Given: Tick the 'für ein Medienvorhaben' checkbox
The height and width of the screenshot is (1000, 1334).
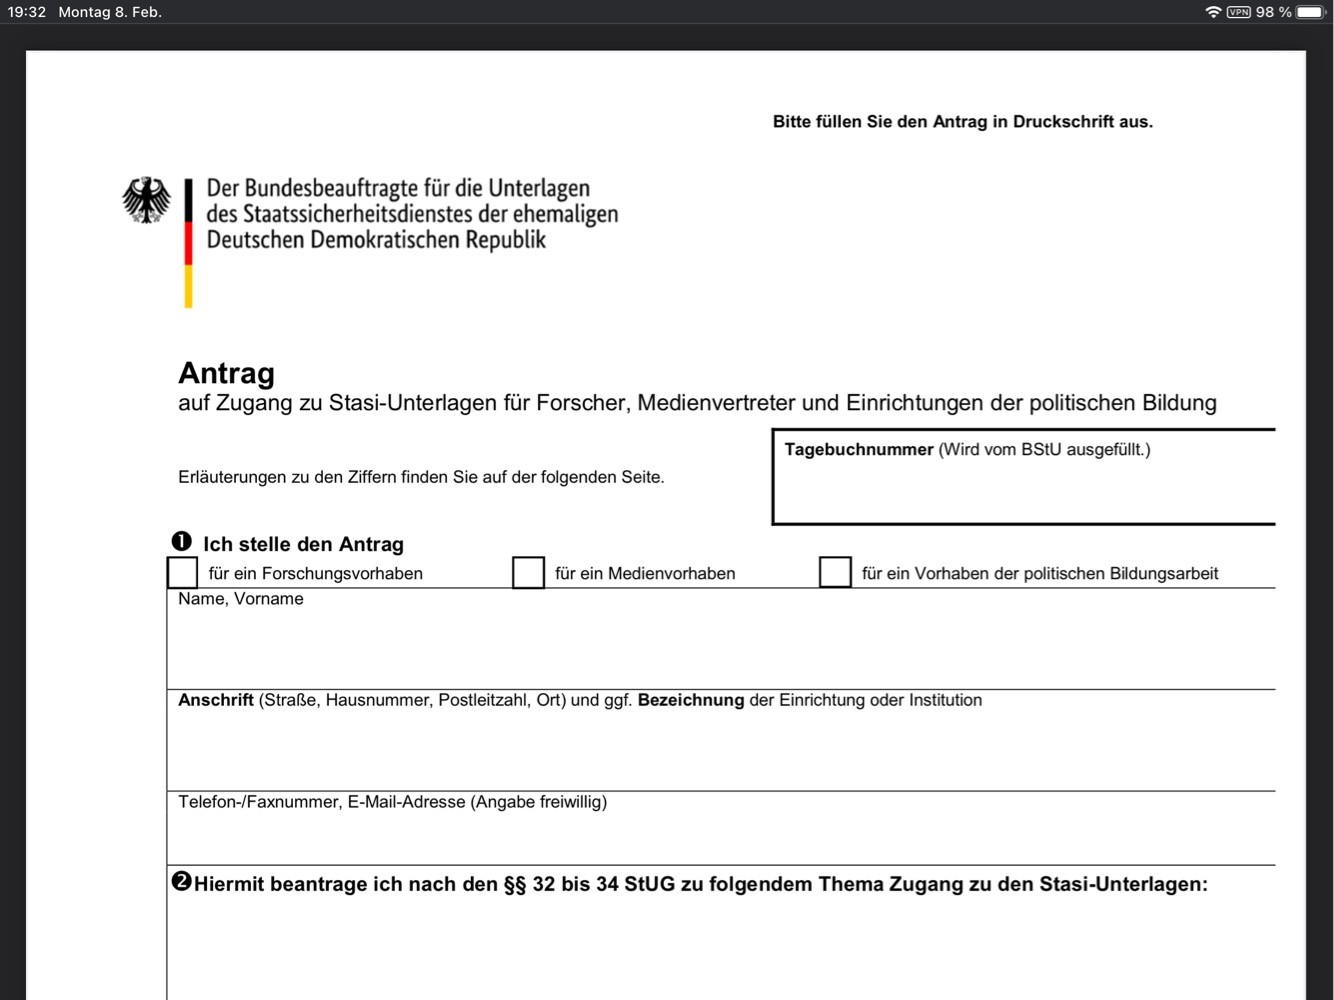Looking at the screenshot, I should click(x=528, y=573).
